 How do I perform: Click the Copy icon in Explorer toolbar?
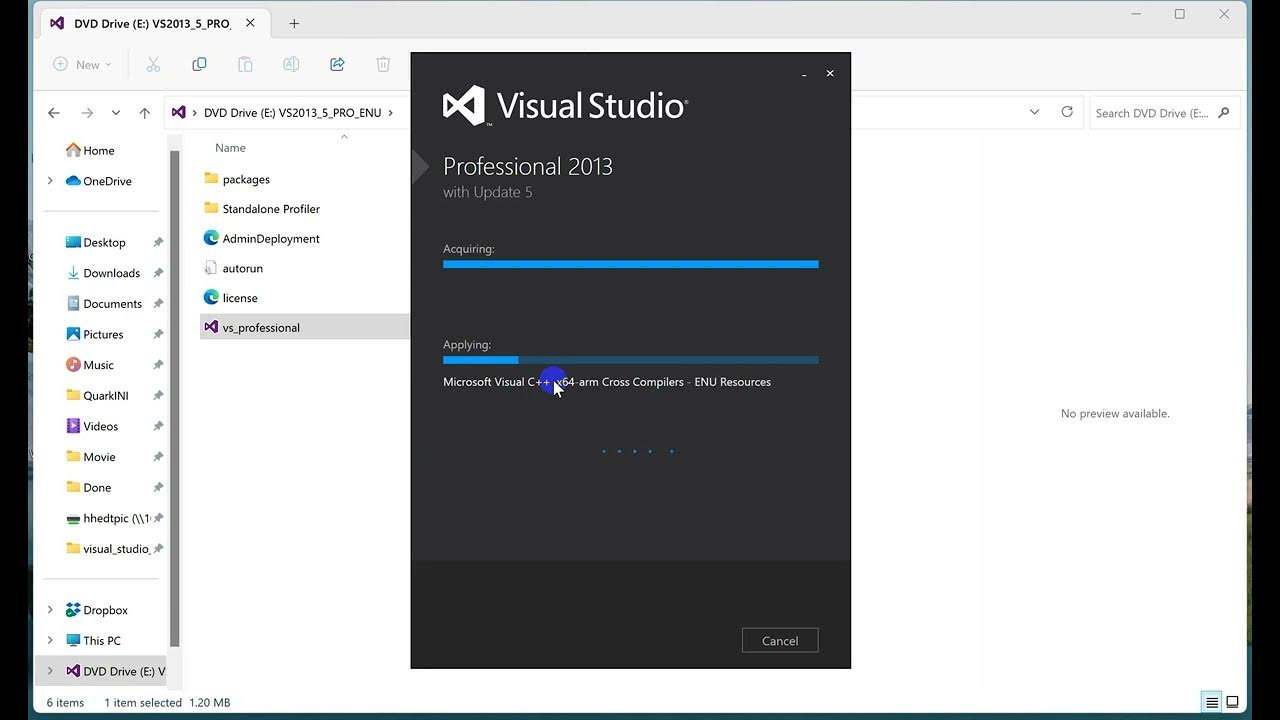[x=199, y=65]
